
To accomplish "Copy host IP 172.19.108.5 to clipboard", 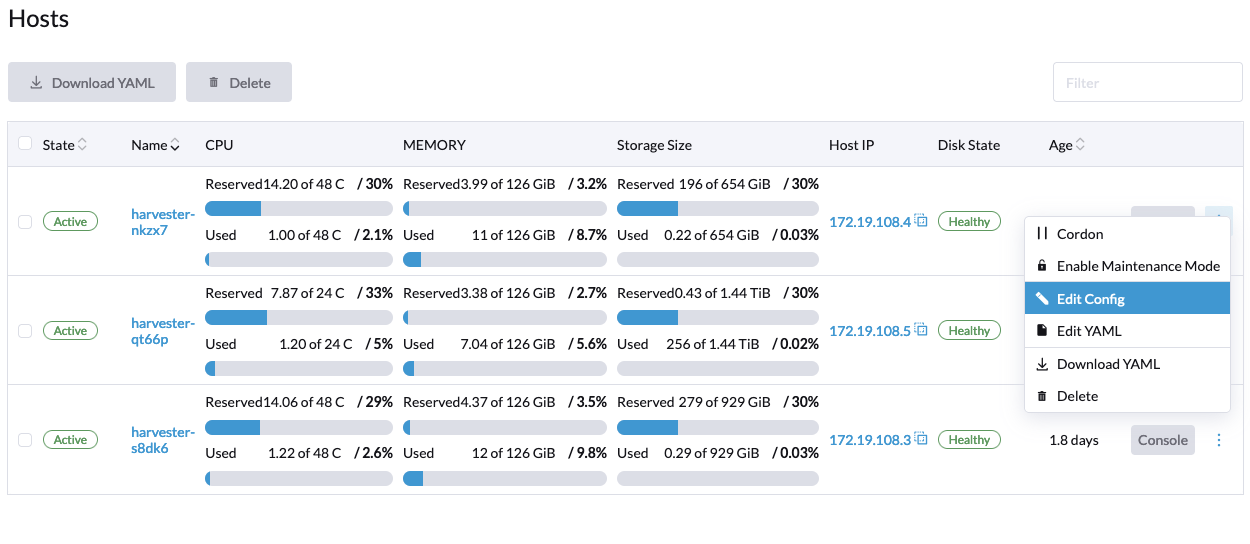I will tap(921, 330).
